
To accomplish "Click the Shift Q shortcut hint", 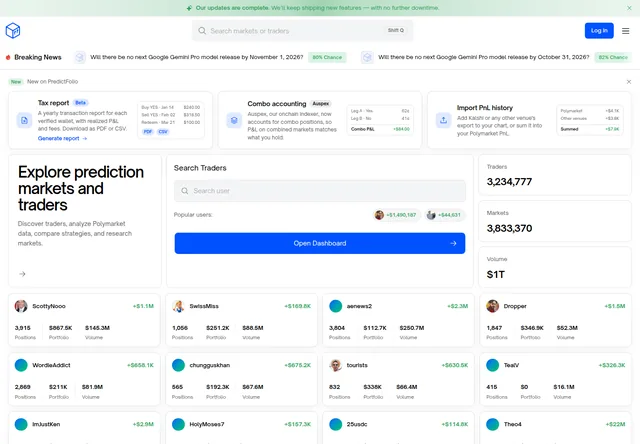I will [x=396, y=31].
